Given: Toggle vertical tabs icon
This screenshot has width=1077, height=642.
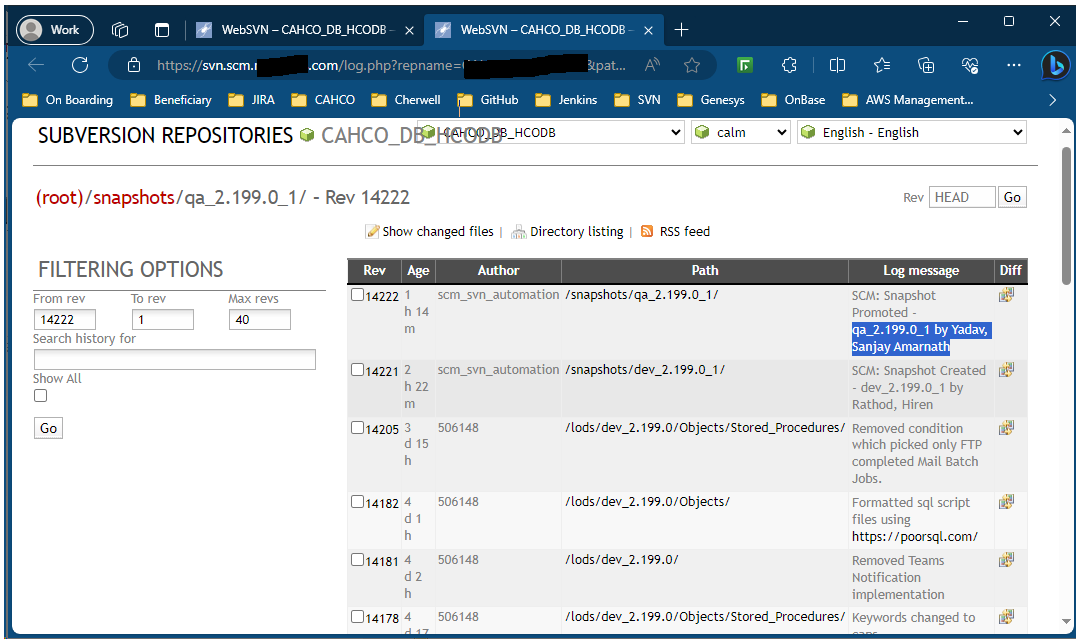Looking at the screenshot, I should pos(161,30).
